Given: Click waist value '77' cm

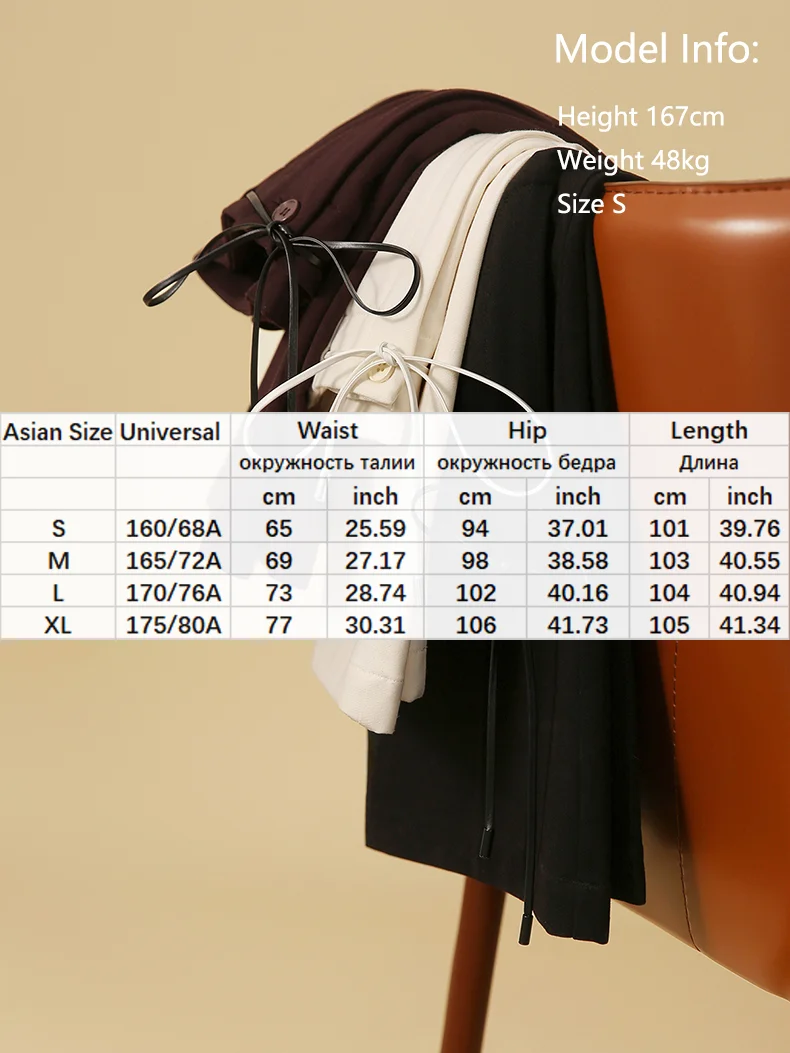Looking at the screenshot, I should tap(279, 625).
